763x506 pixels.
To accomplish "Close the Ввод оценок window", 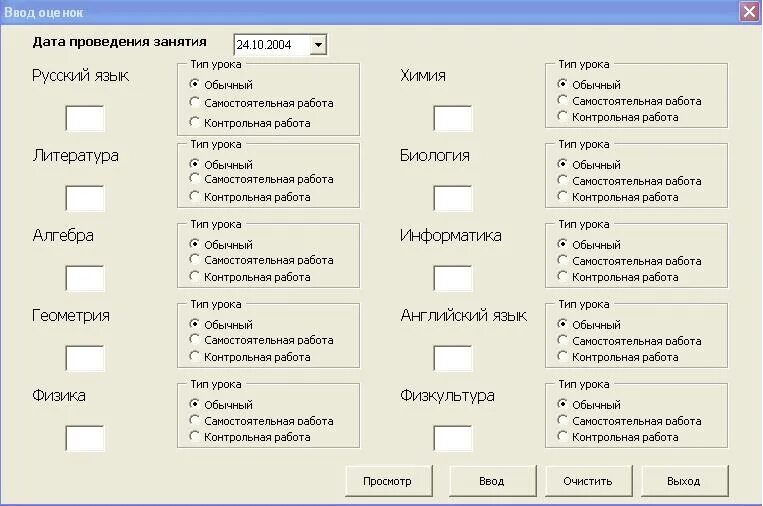I will click(x=749, y=11).
